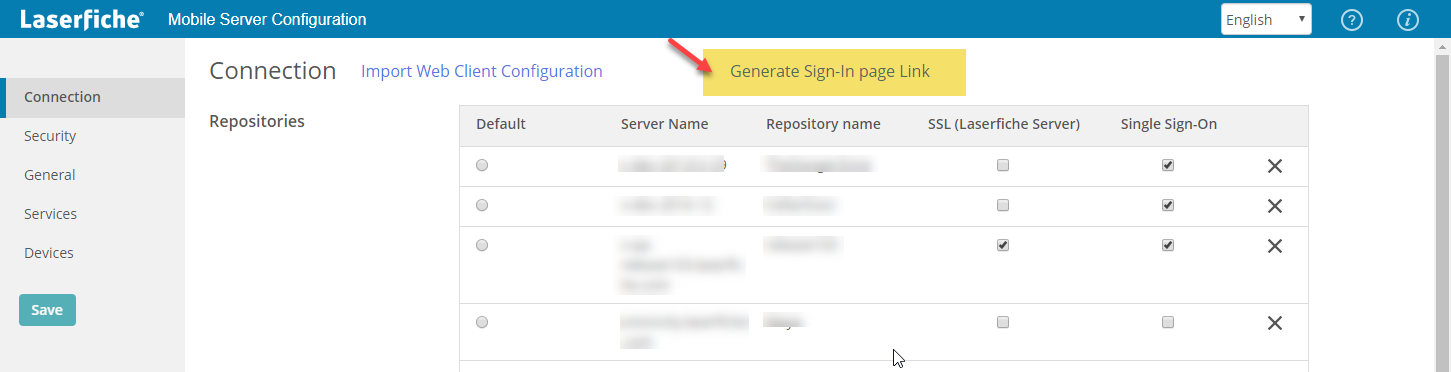Click the SSL (Laserfiche Server) column header
Viewport: 1451px width, 372px height.
(x=1004, y=124)
